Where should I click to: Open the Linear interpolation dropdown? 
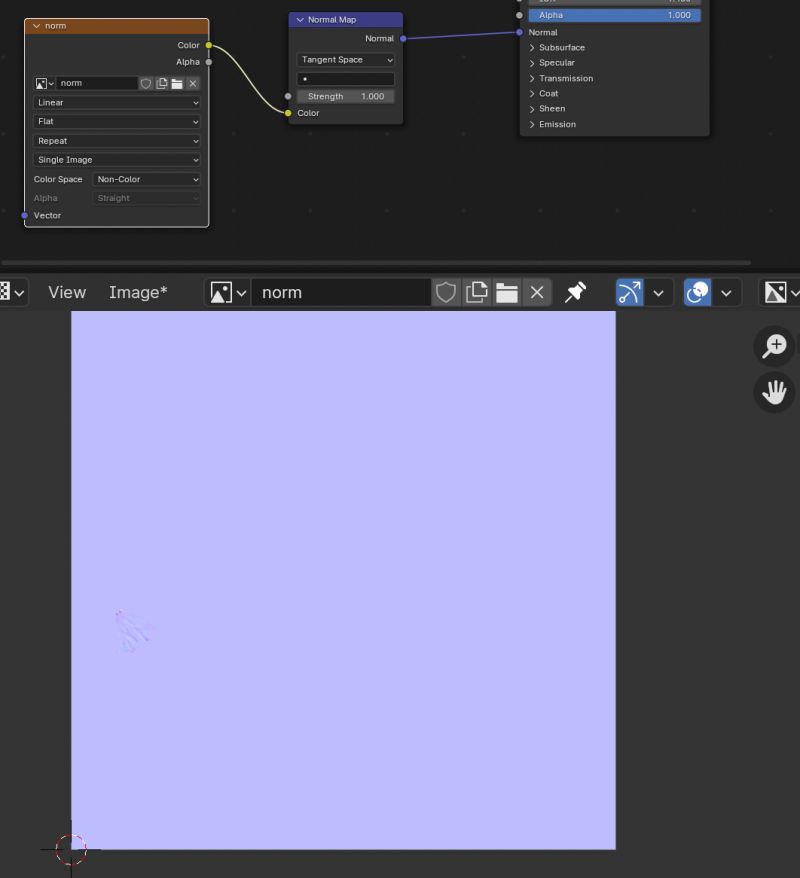coord(116,102)
